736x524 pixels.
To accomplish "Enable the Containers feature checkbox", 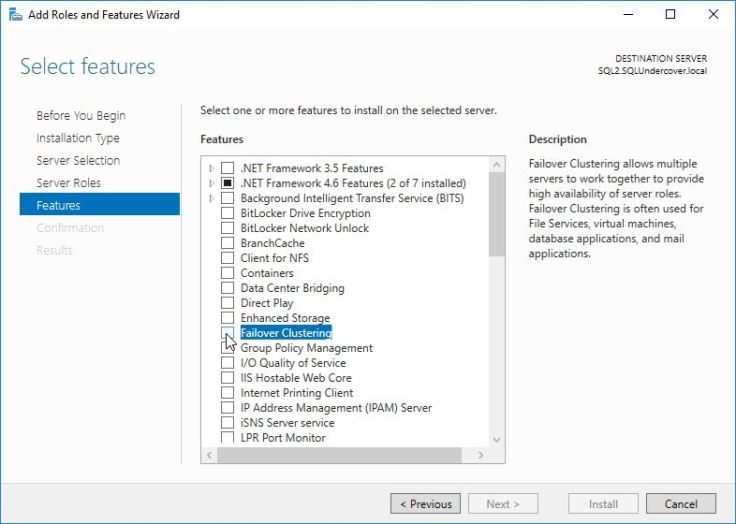I will tap(227, 273).
